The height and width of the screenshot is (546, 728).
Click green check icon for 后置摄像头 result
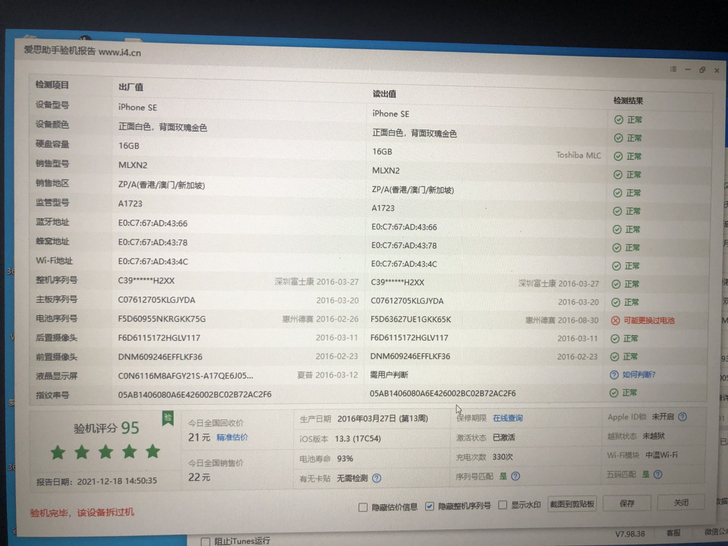coord(615,338)
